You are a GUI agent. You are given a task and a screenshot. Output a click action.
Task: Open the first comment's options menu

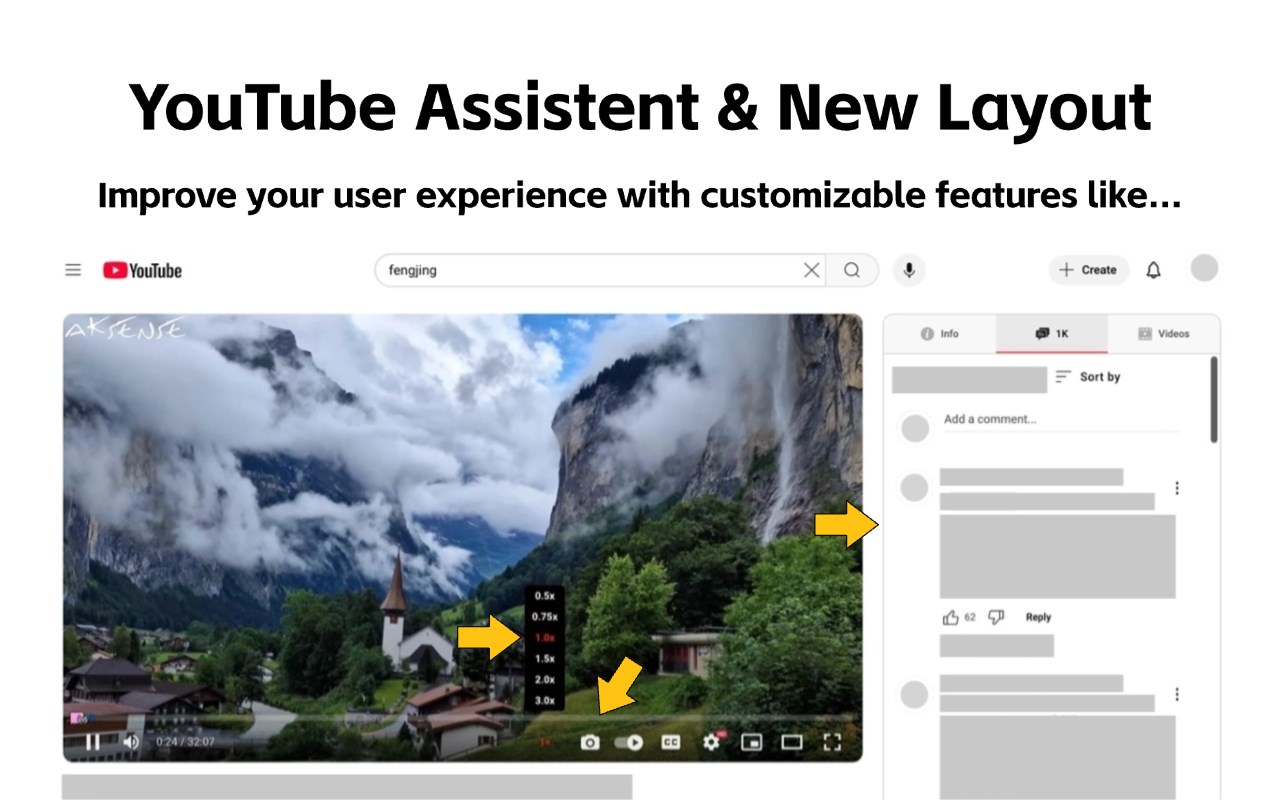tap(1177, 487)
